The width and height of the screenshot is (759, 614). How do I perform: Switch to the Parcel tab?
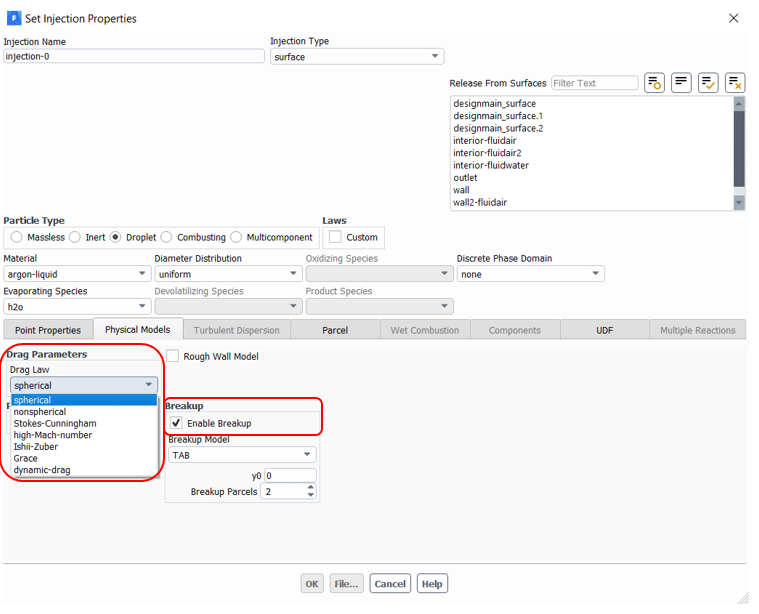[333, 330]
